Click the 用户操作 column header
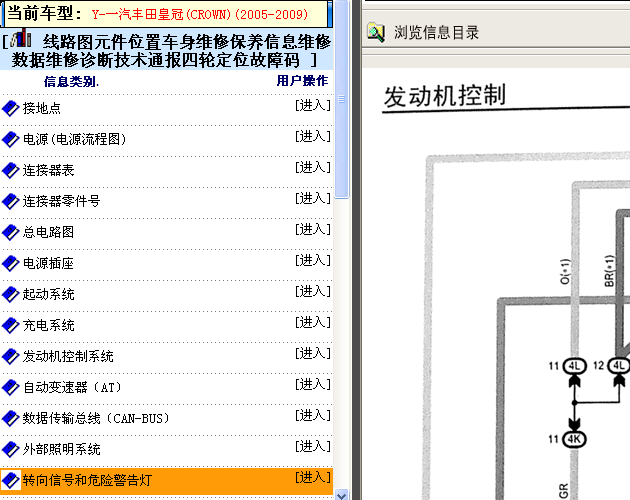This screenshot has height=500, width=630. pyautogui.click(x=302, y=81)
